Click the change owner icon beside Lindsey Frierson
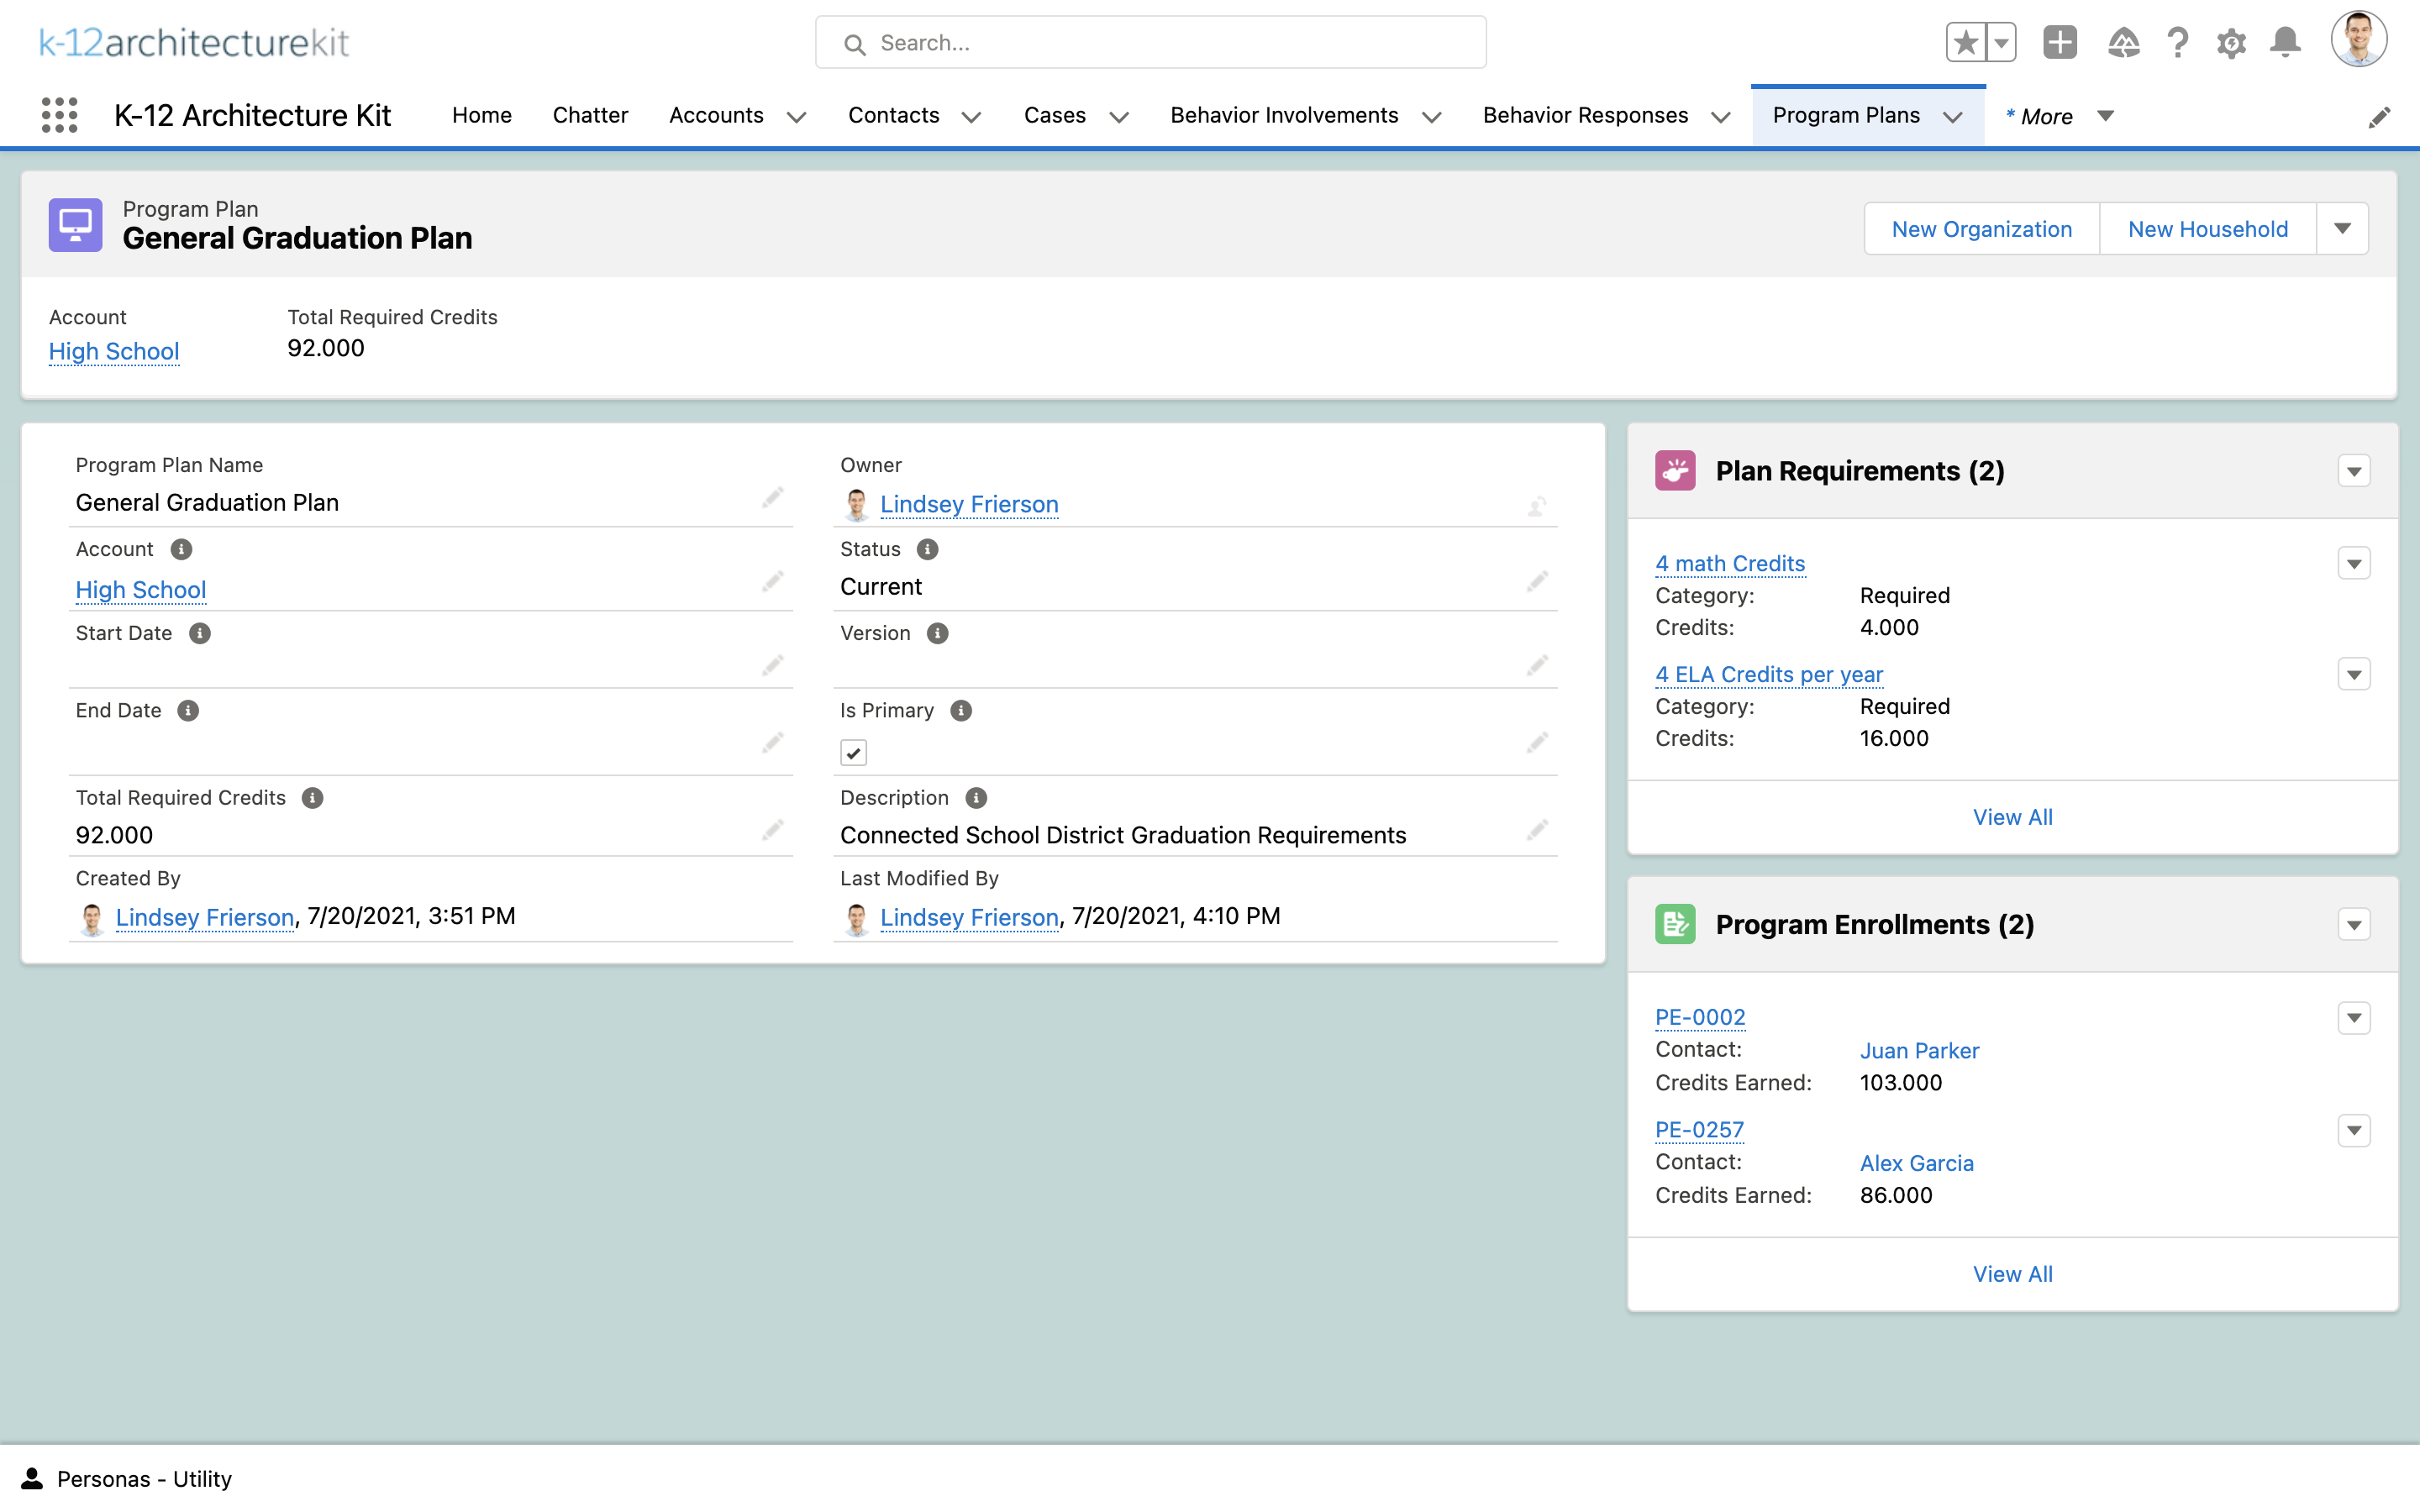The width and height of the screenshot is (2420, 1512). [x=1537, y=505]
